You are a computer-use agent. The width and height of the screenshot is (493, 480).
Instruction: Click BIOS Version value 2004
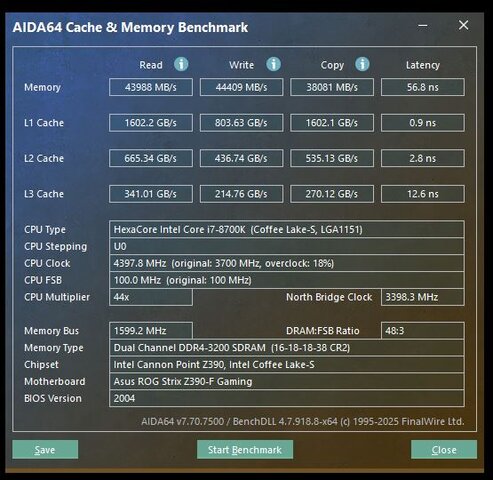pos(287,398)
